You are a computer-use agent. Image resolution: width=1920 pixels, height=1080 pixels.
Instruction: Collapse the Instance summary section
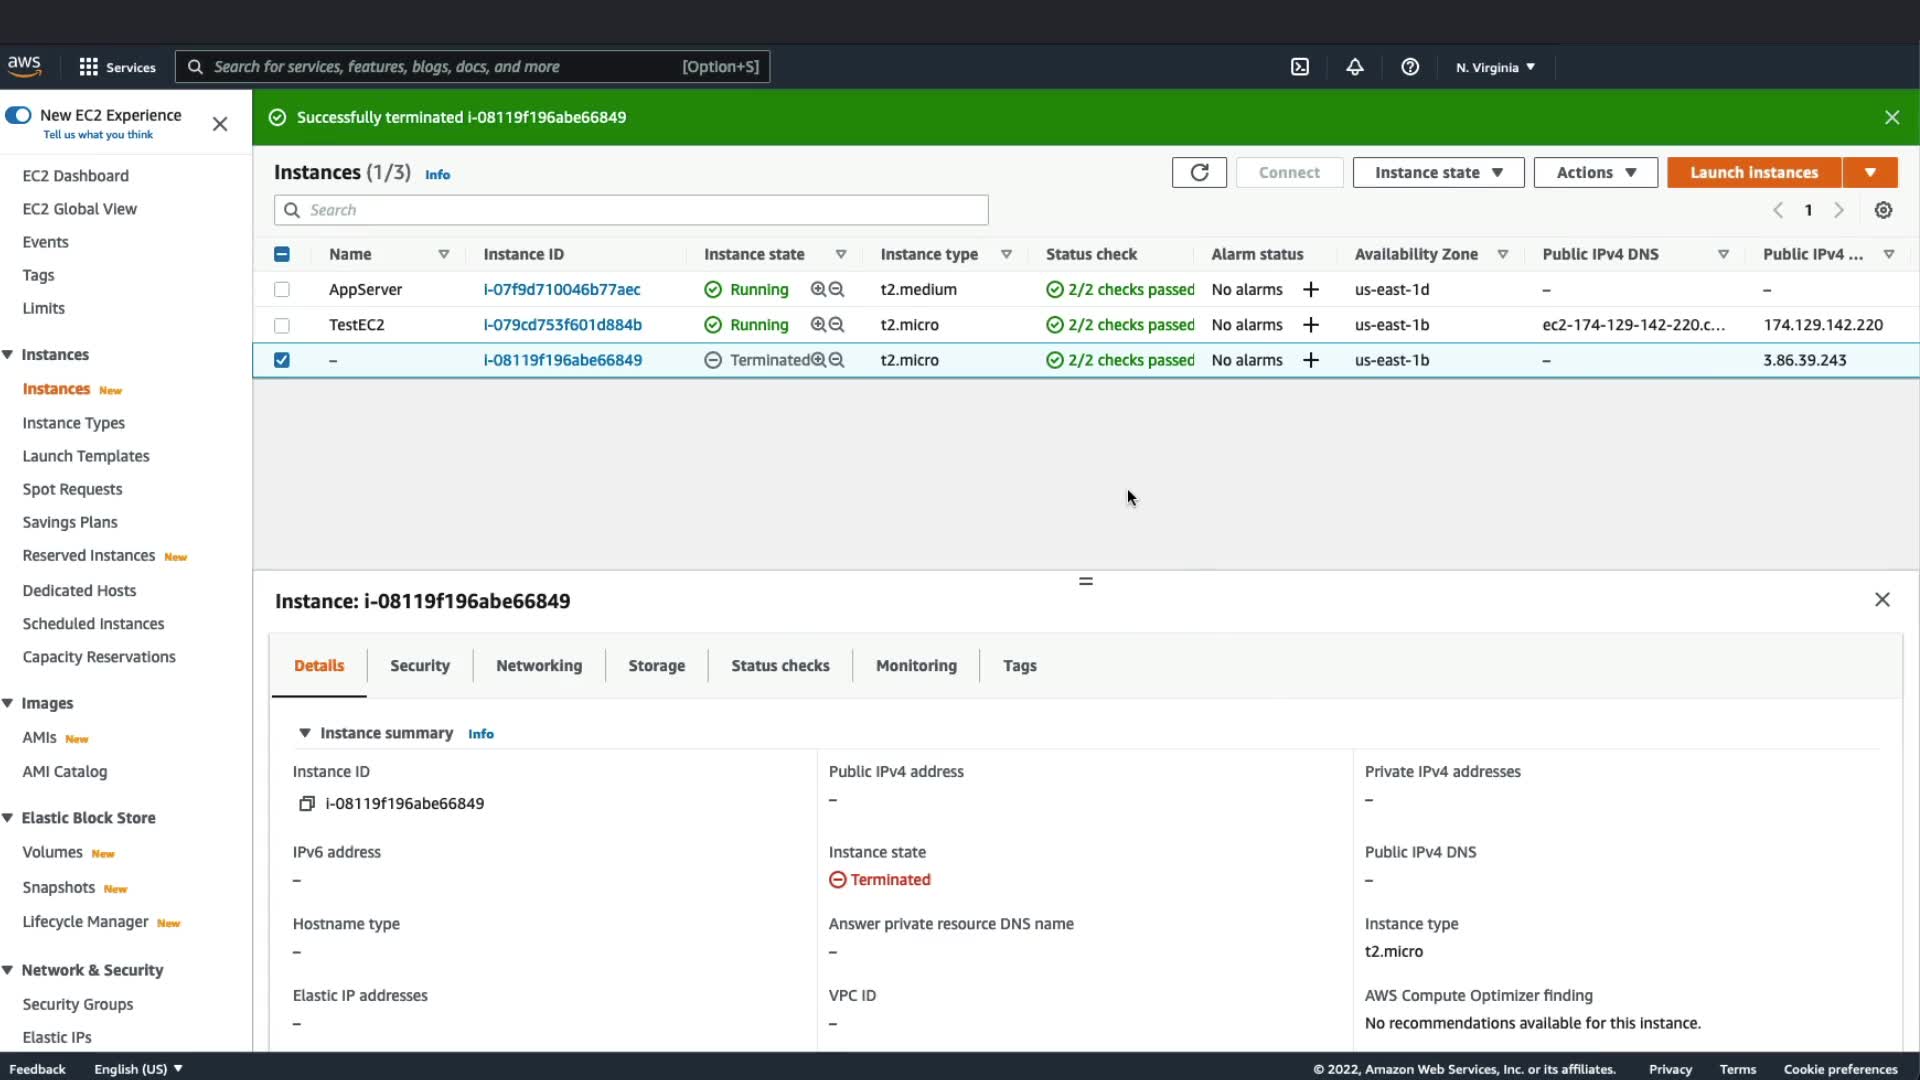304,733
